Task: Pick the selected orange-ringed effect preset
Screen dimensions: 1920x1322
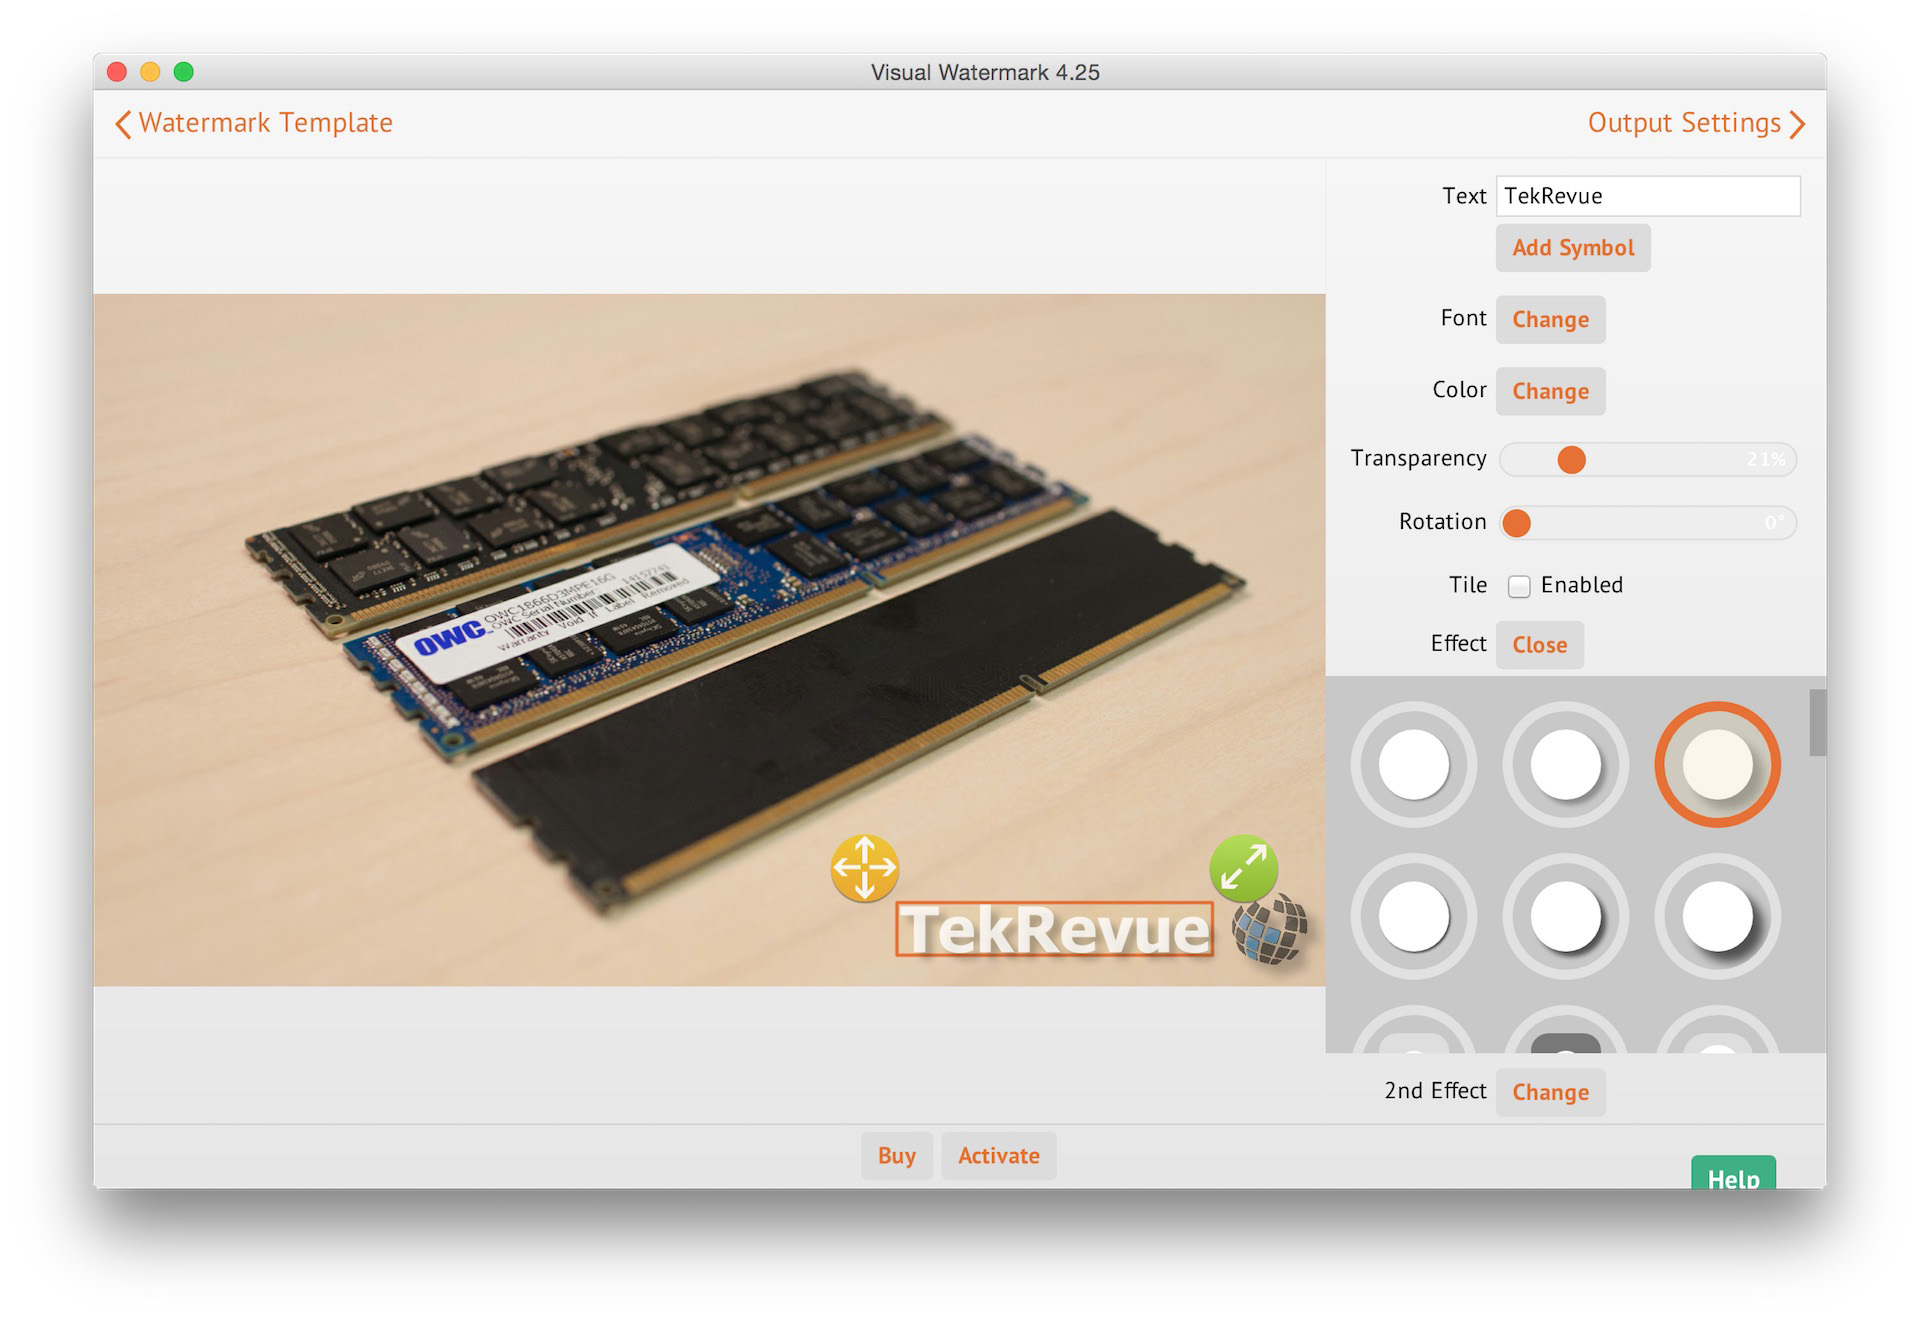Action: pos(1717,764)
